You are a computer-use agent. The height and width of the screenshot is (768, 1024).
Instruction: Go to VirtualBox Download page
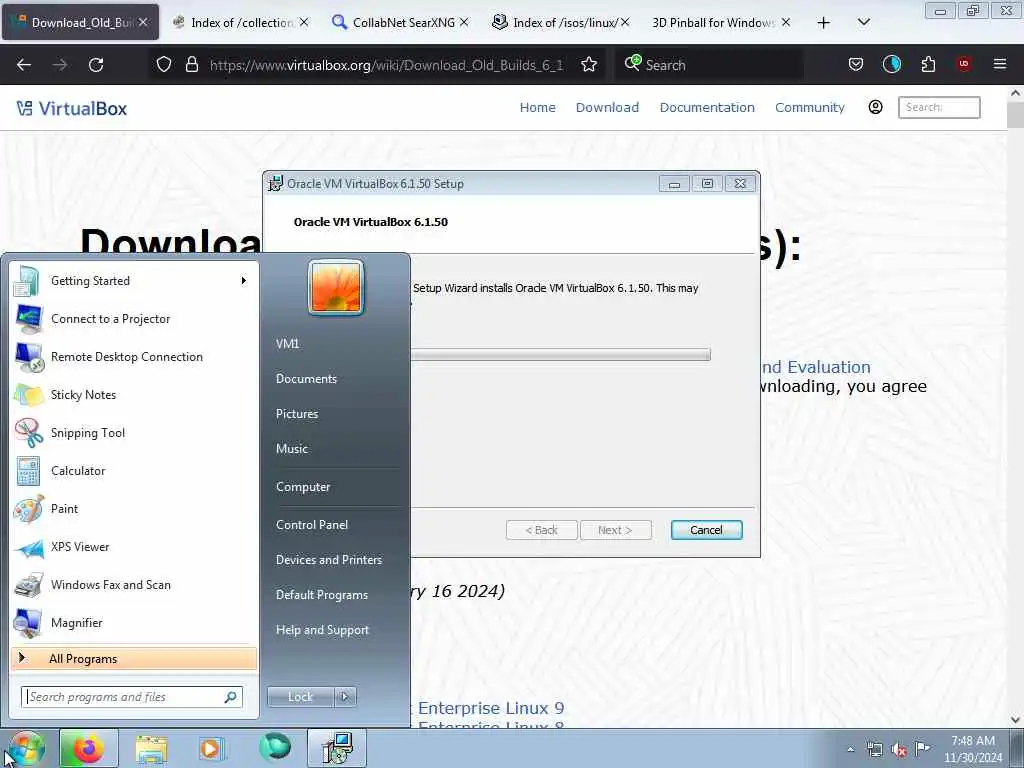[607, 108]
